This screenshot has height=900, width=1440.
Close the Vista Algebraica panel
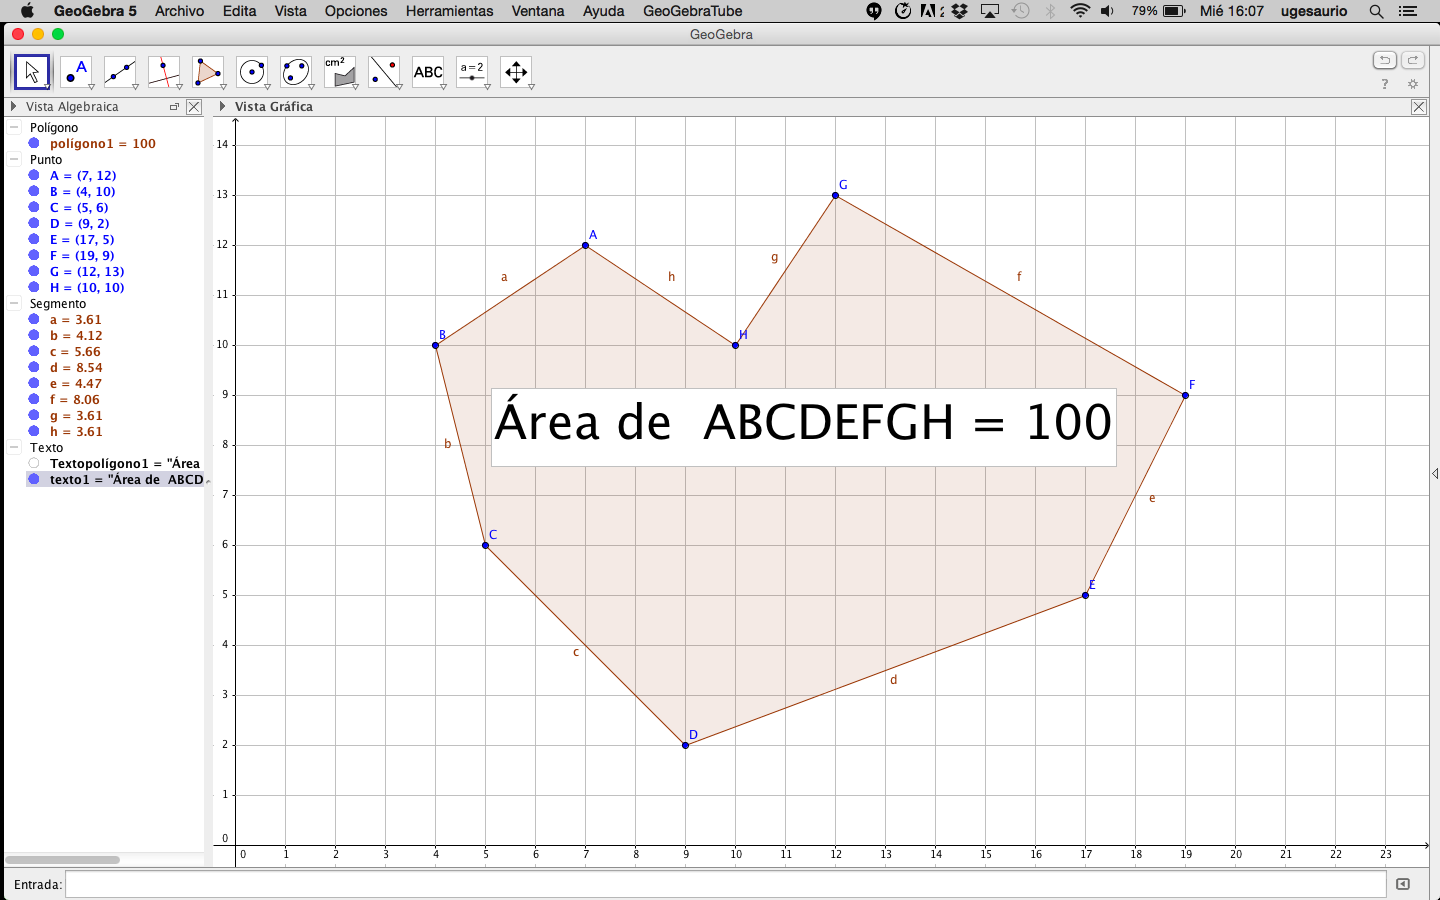(194, 107)
